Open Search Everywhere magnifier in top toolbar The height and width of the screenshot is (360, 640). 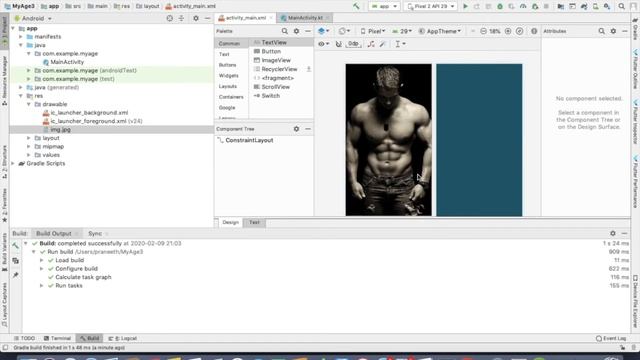(621, 6)
